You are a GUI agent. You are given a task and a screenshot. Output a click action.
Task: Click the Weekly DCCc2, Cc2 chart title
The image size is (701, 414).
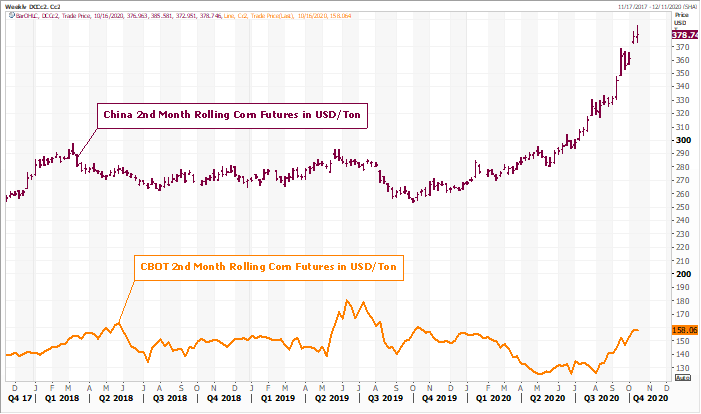[x=32, y=5]
